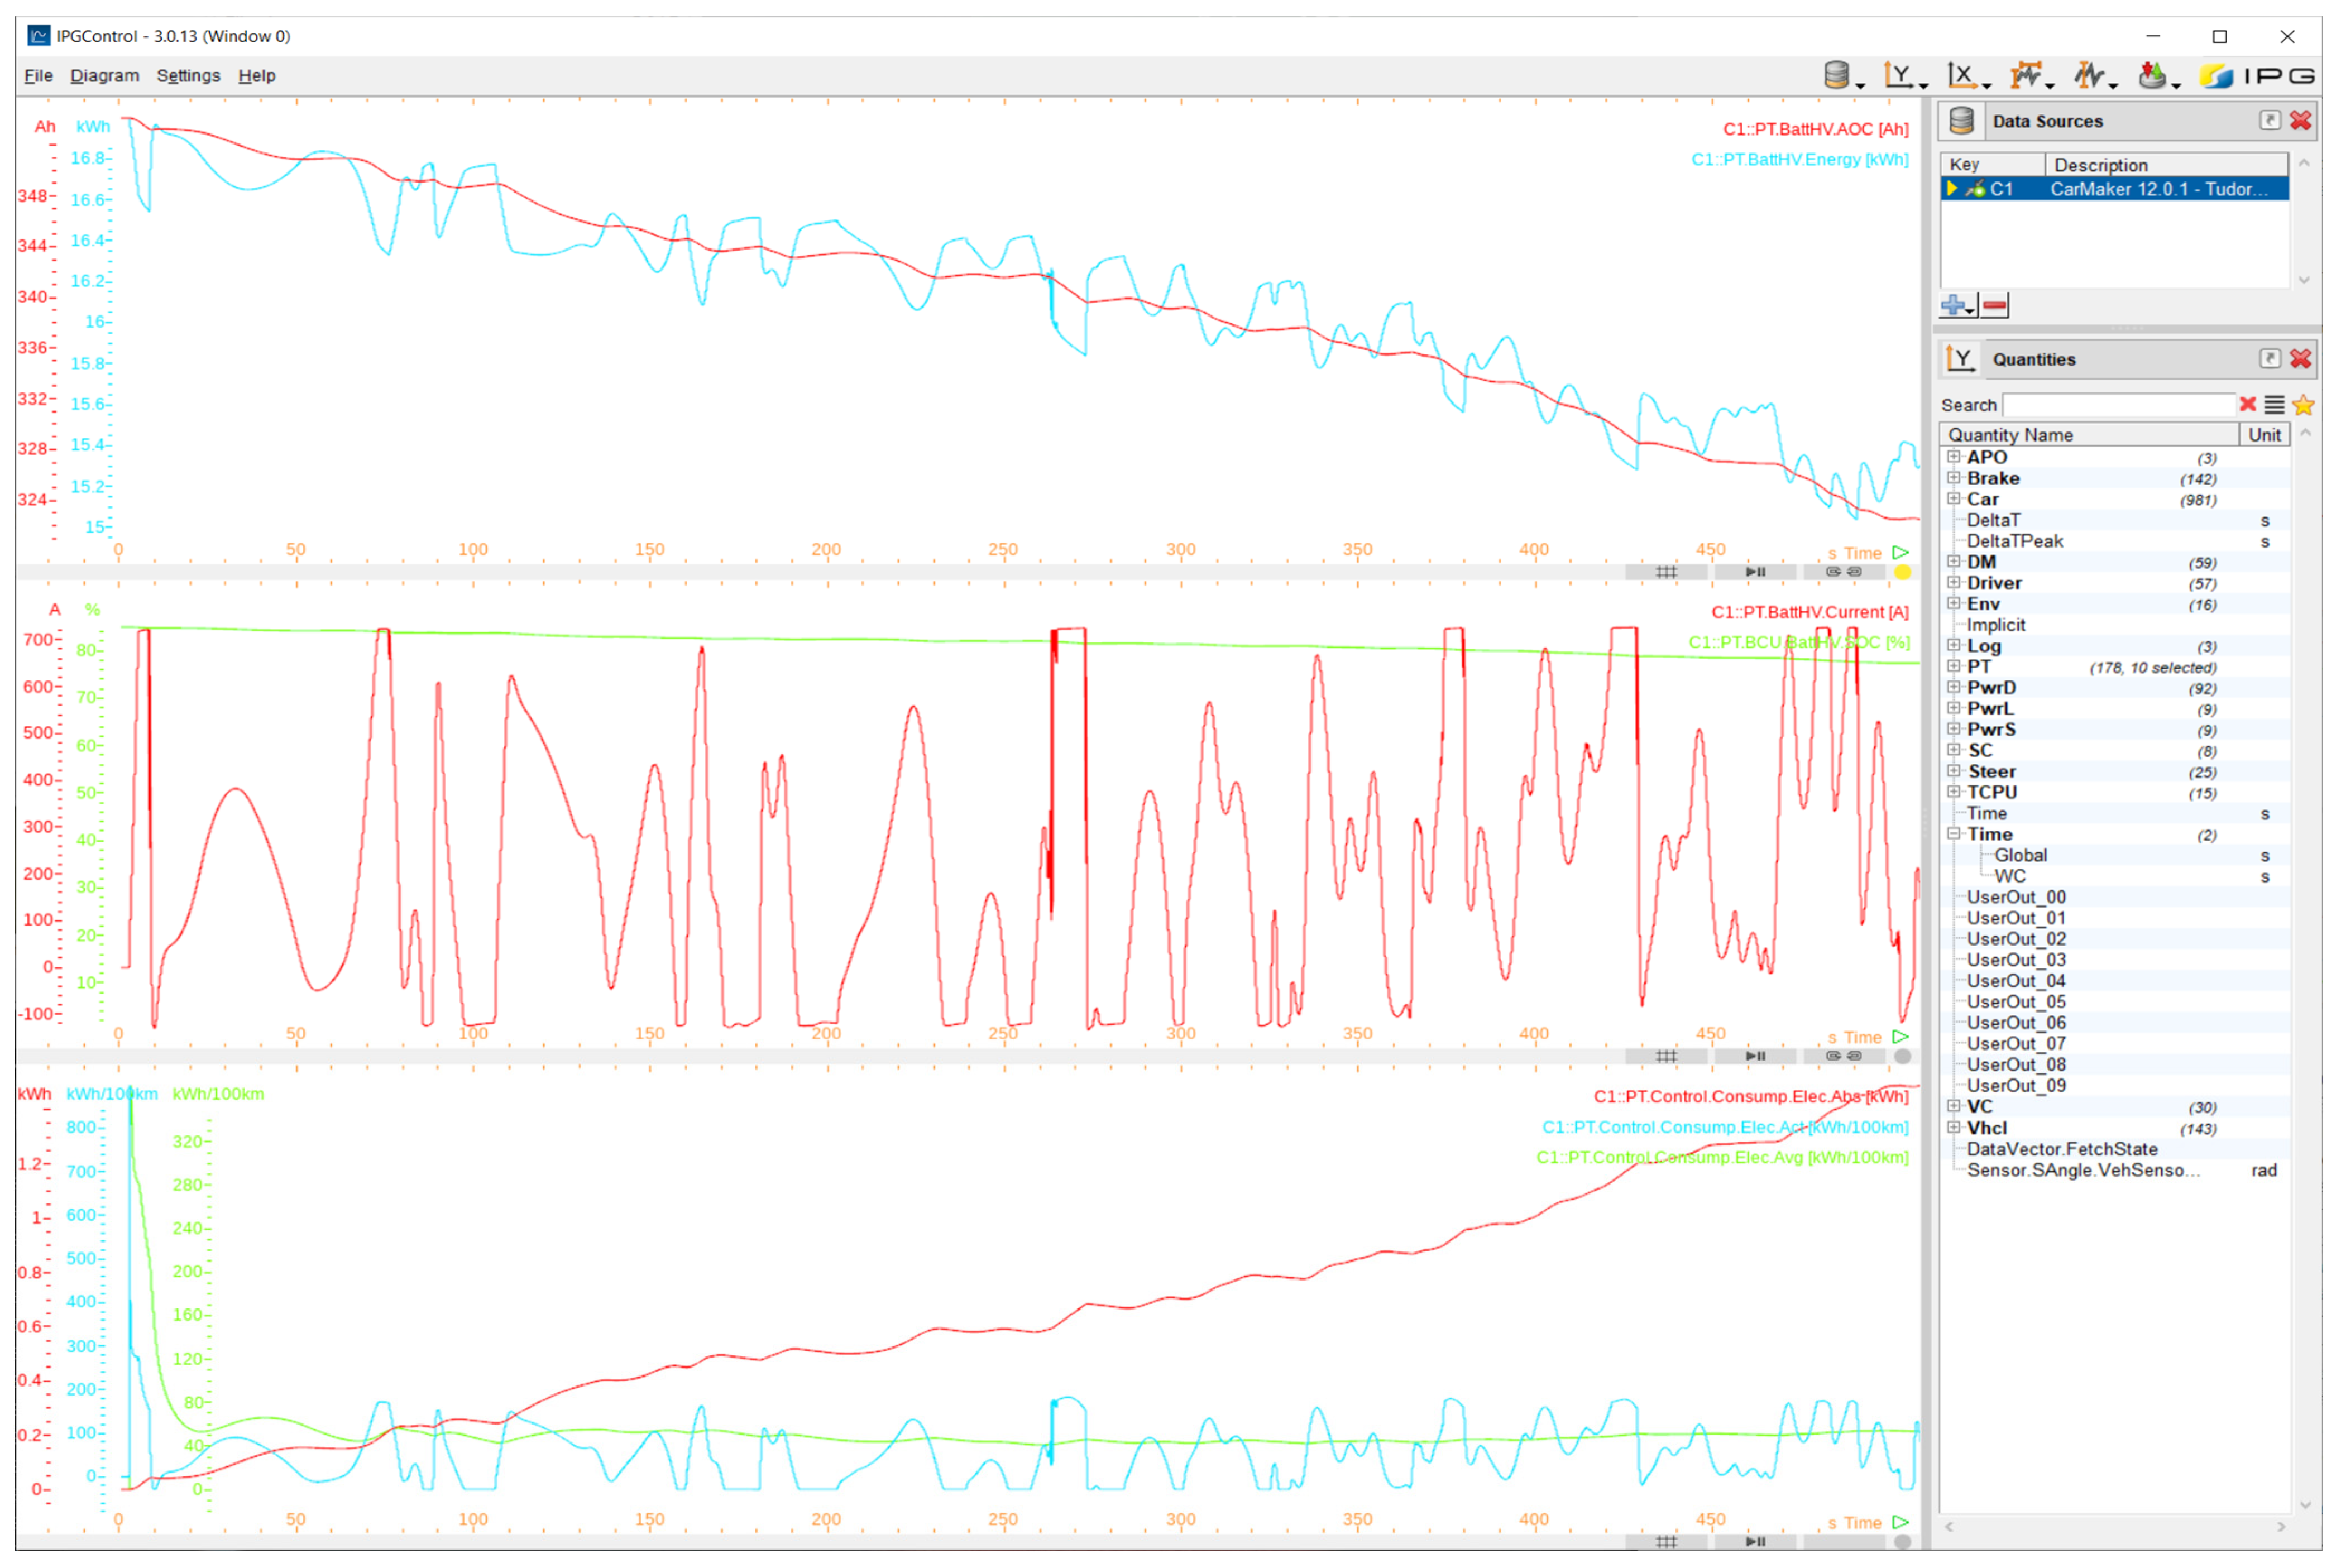Close the Quantities panel
The height and width of the screenshot is (1568, 2341).
(2301, 359)
